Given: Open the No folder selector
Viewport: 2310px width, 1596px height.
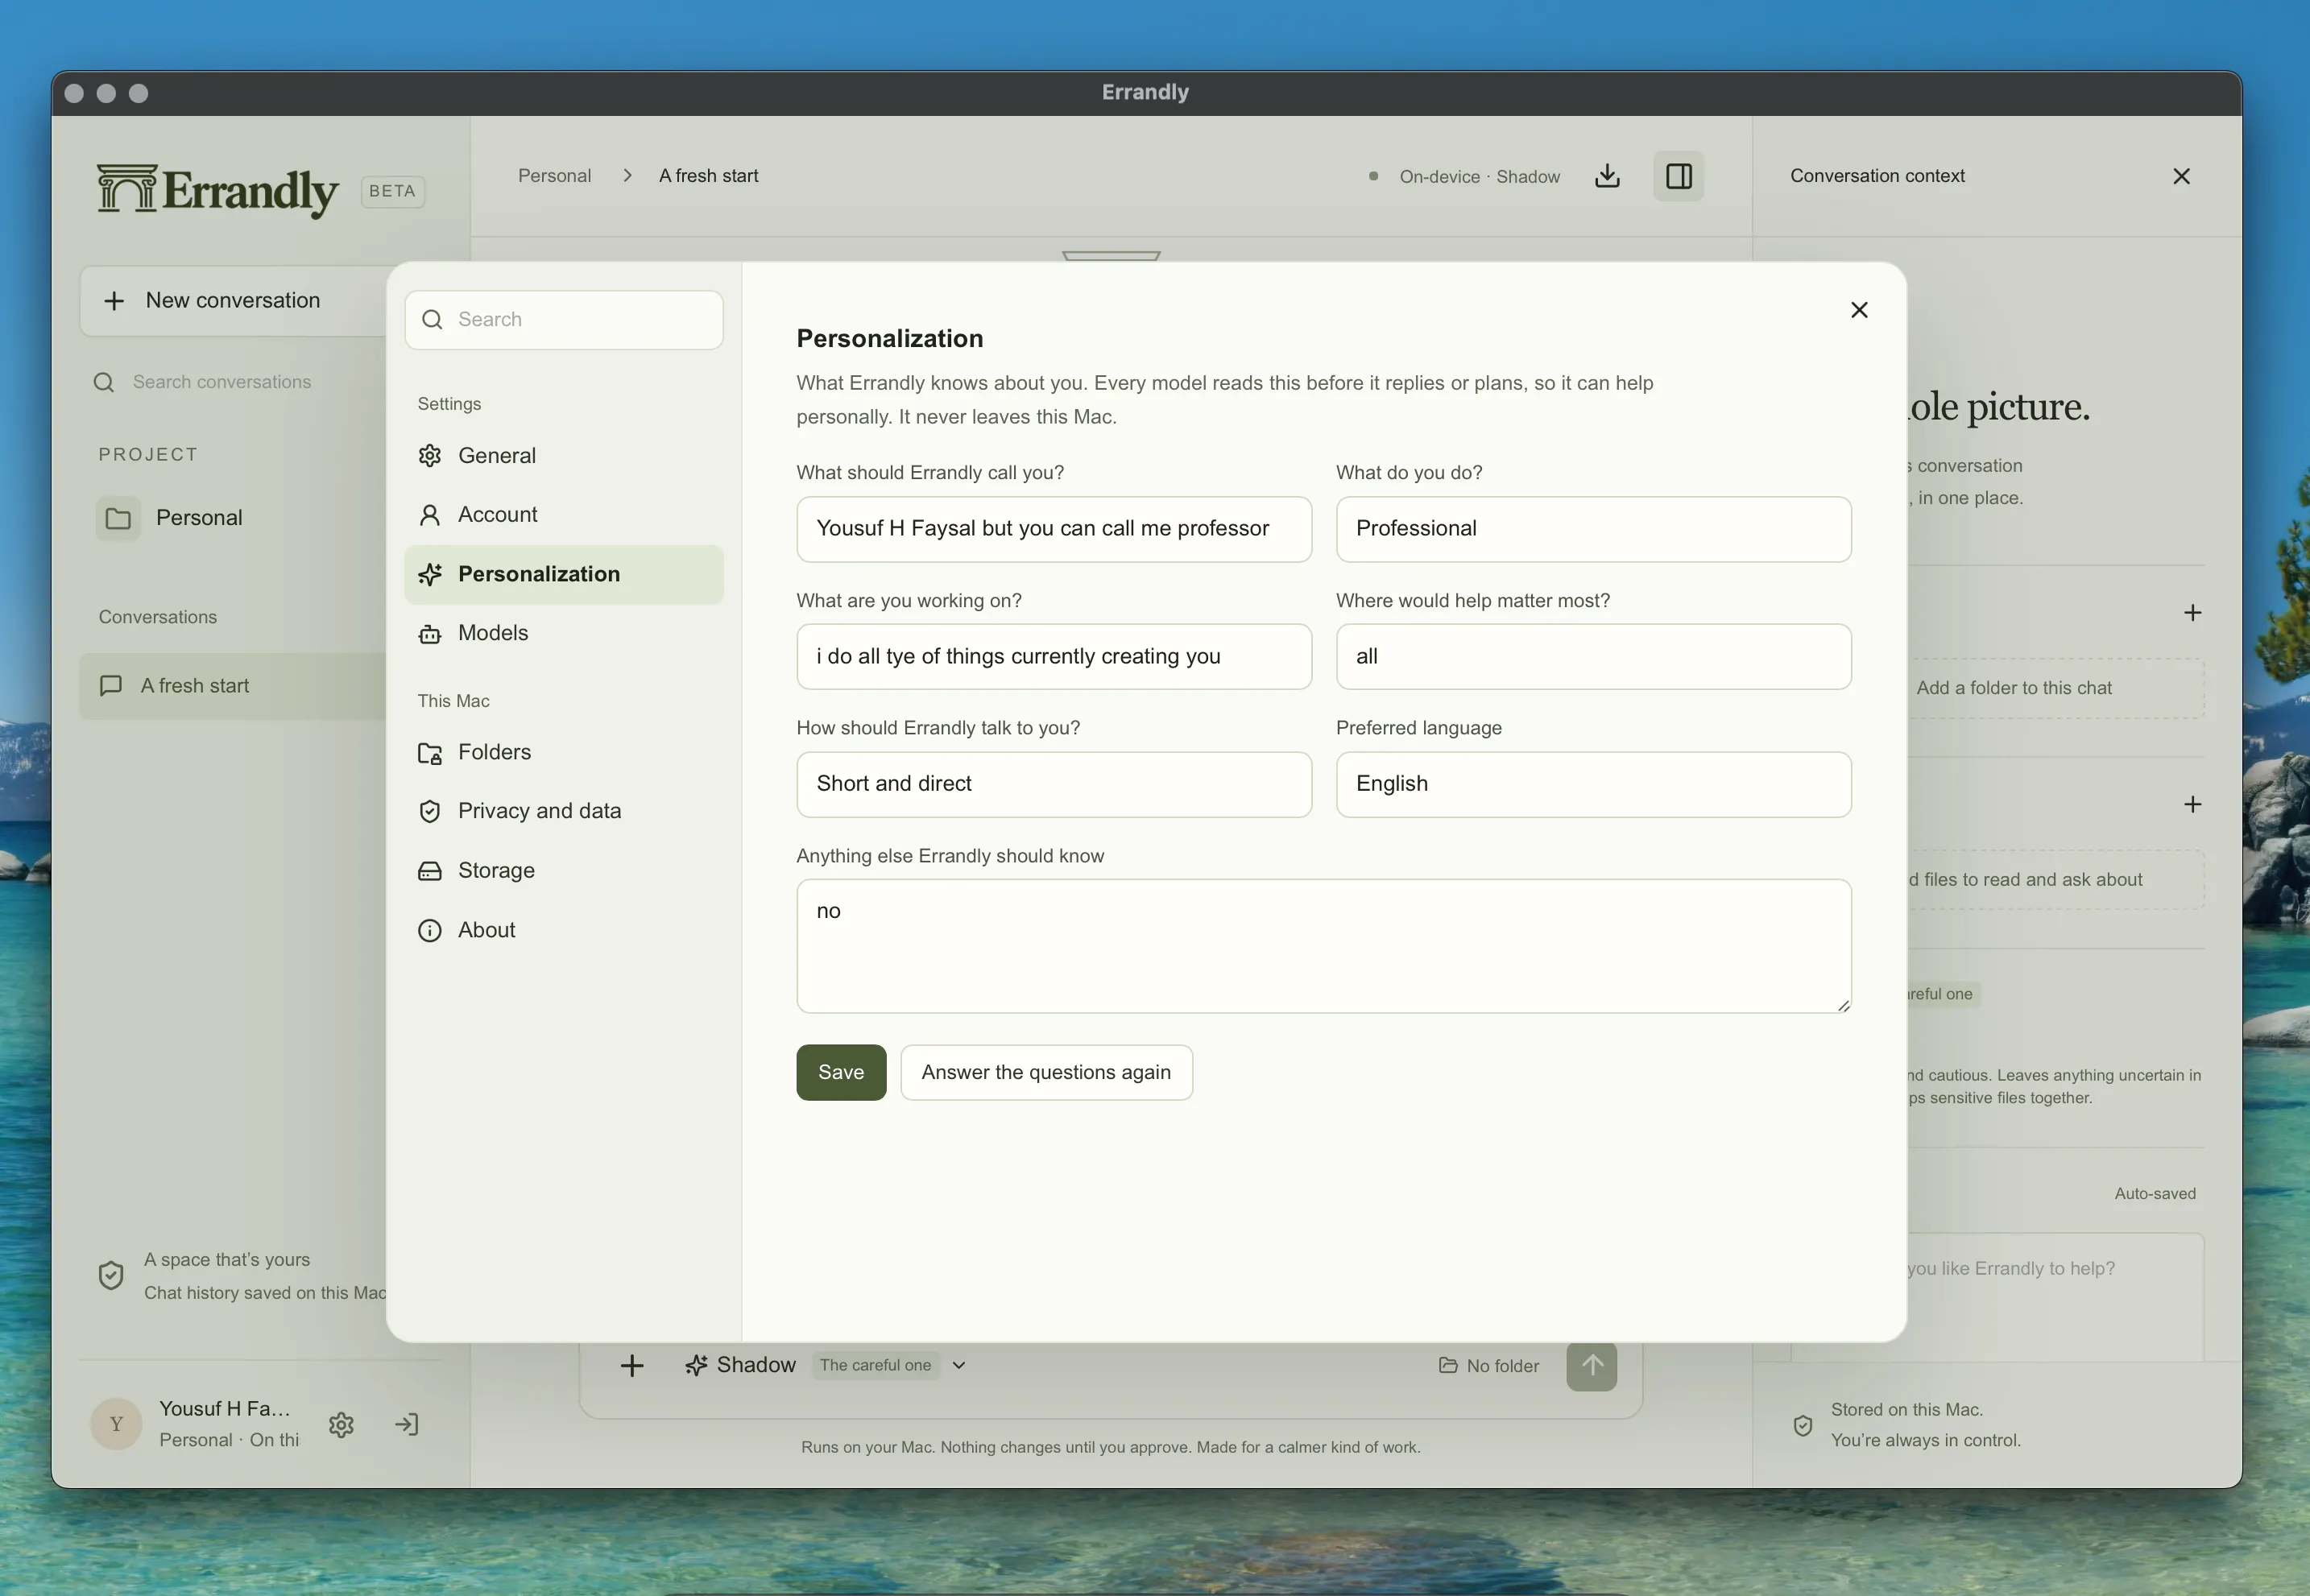Looking at the screenshot, I should pos(1488,1365).
